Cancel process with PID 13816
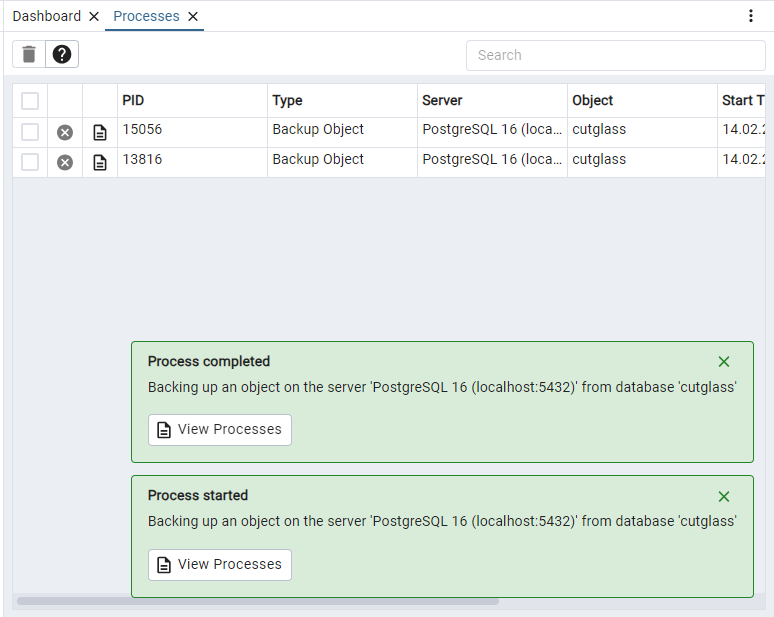This screenshot has height=617, width=774. [65, 162]
